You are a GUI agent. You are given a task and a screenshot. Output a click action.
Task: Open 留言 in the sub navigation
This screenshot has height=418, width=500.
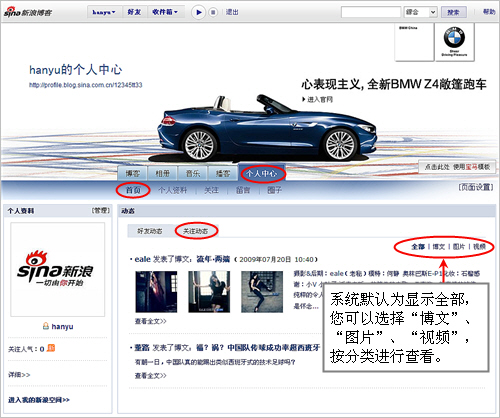pos(243,190)
